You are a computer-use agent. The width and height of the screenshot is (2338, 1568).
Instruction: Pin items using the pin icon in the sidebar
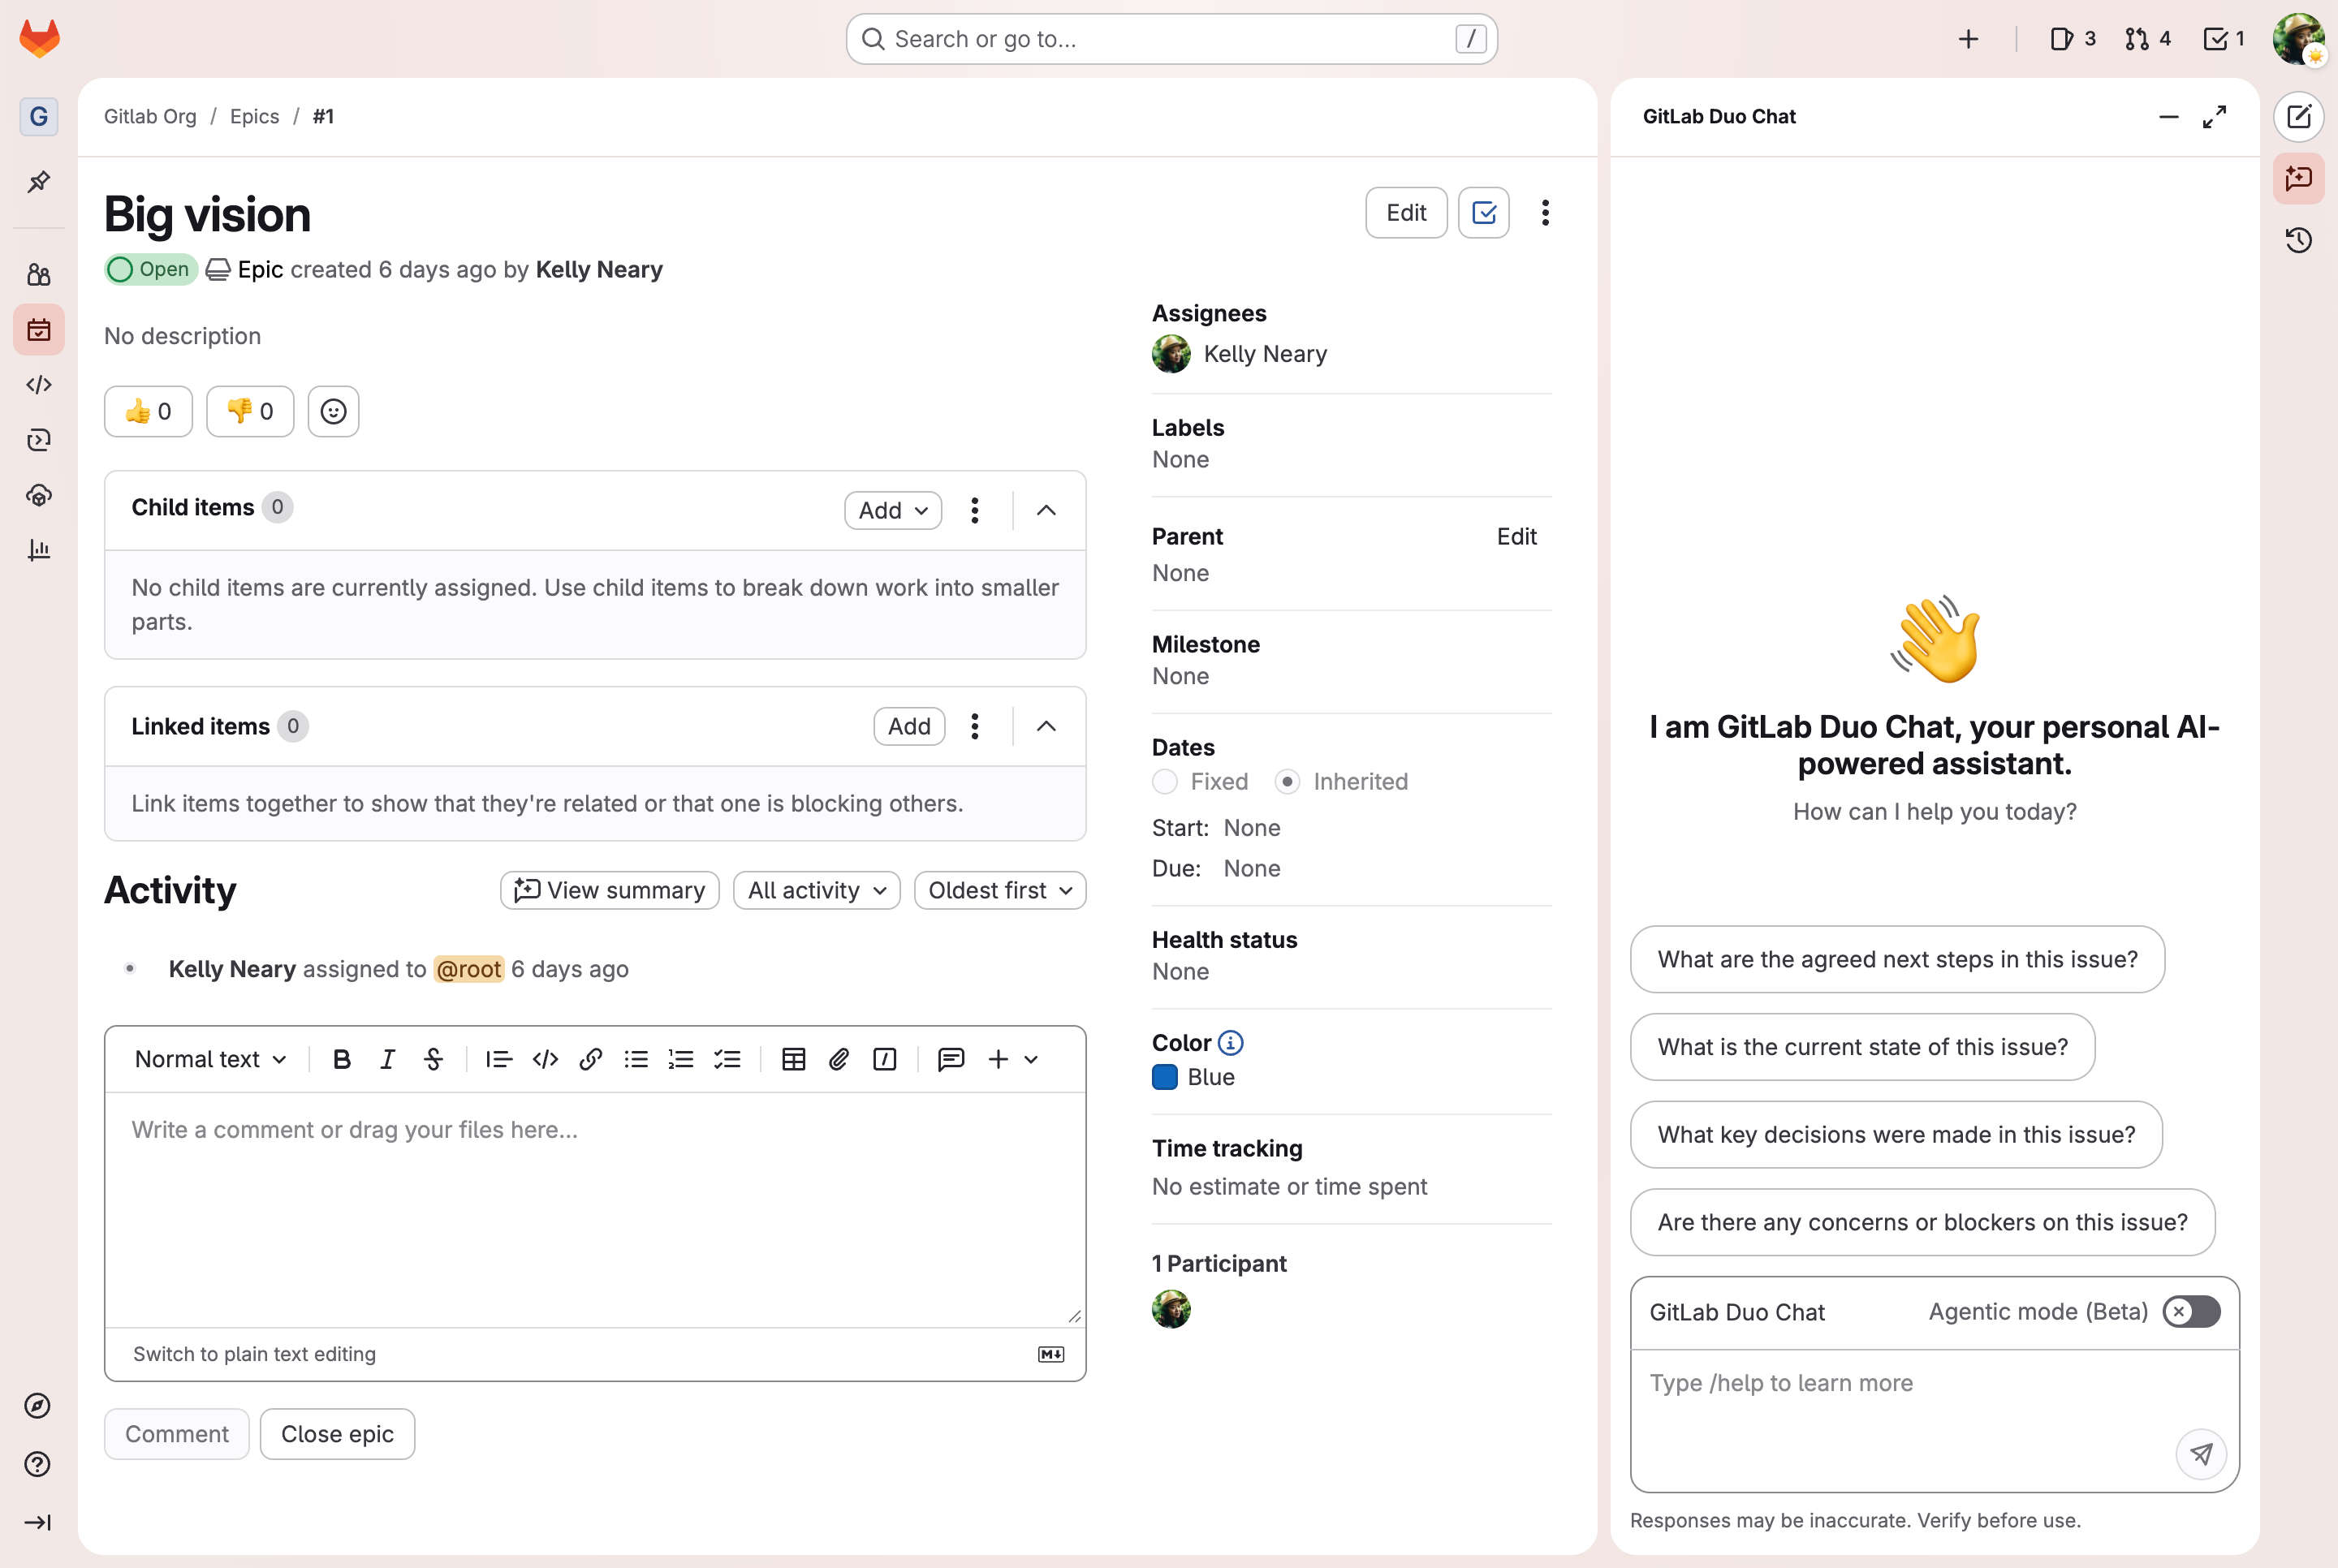(39, 181)
